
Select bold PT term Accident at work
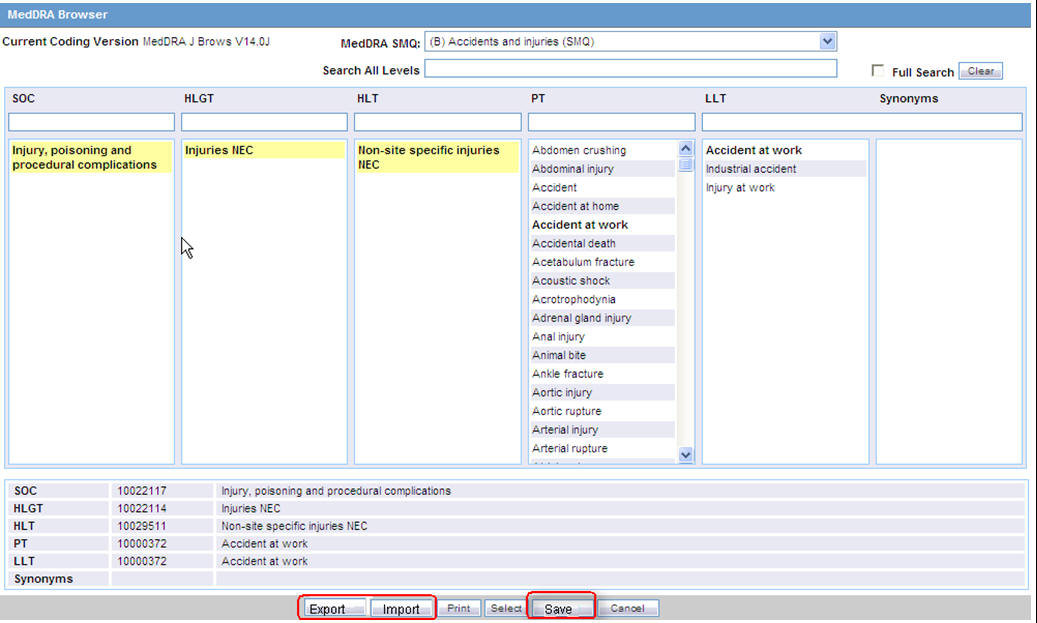point(602,225)
